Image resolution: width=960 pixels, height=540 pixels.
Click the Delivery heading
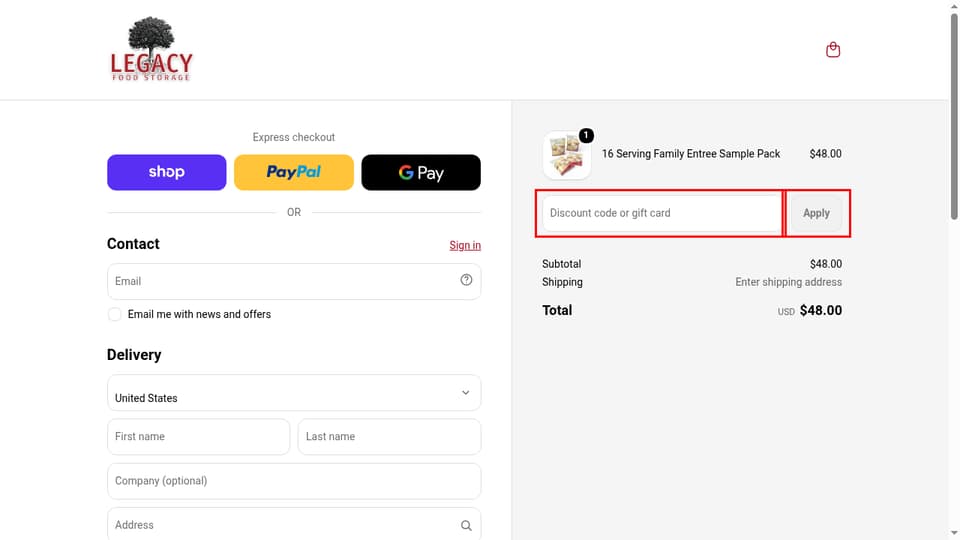pos(134,355)
